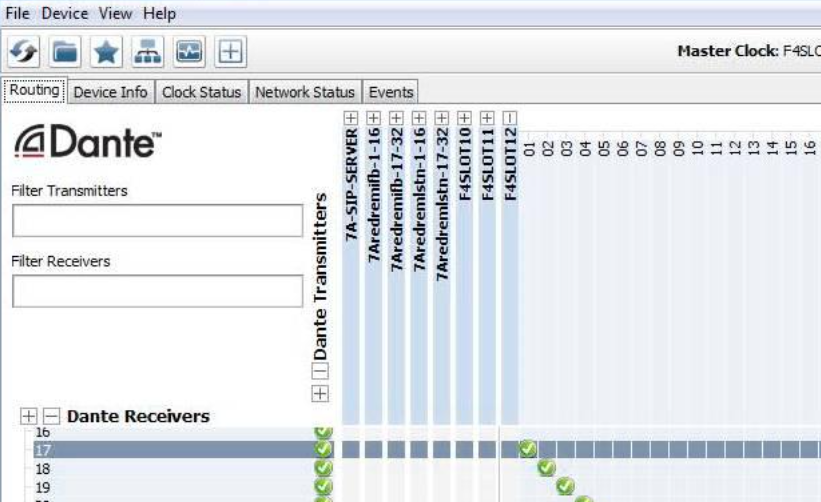This screenshot has width=821, height=502.
Task: Open the Help menu
Action: click(159, 13)
